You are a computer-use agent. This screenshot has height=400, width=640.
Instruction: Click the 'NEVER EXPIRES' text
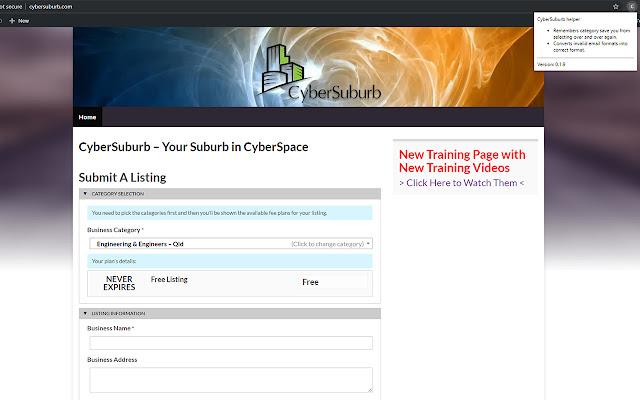(x=119, y=283)
